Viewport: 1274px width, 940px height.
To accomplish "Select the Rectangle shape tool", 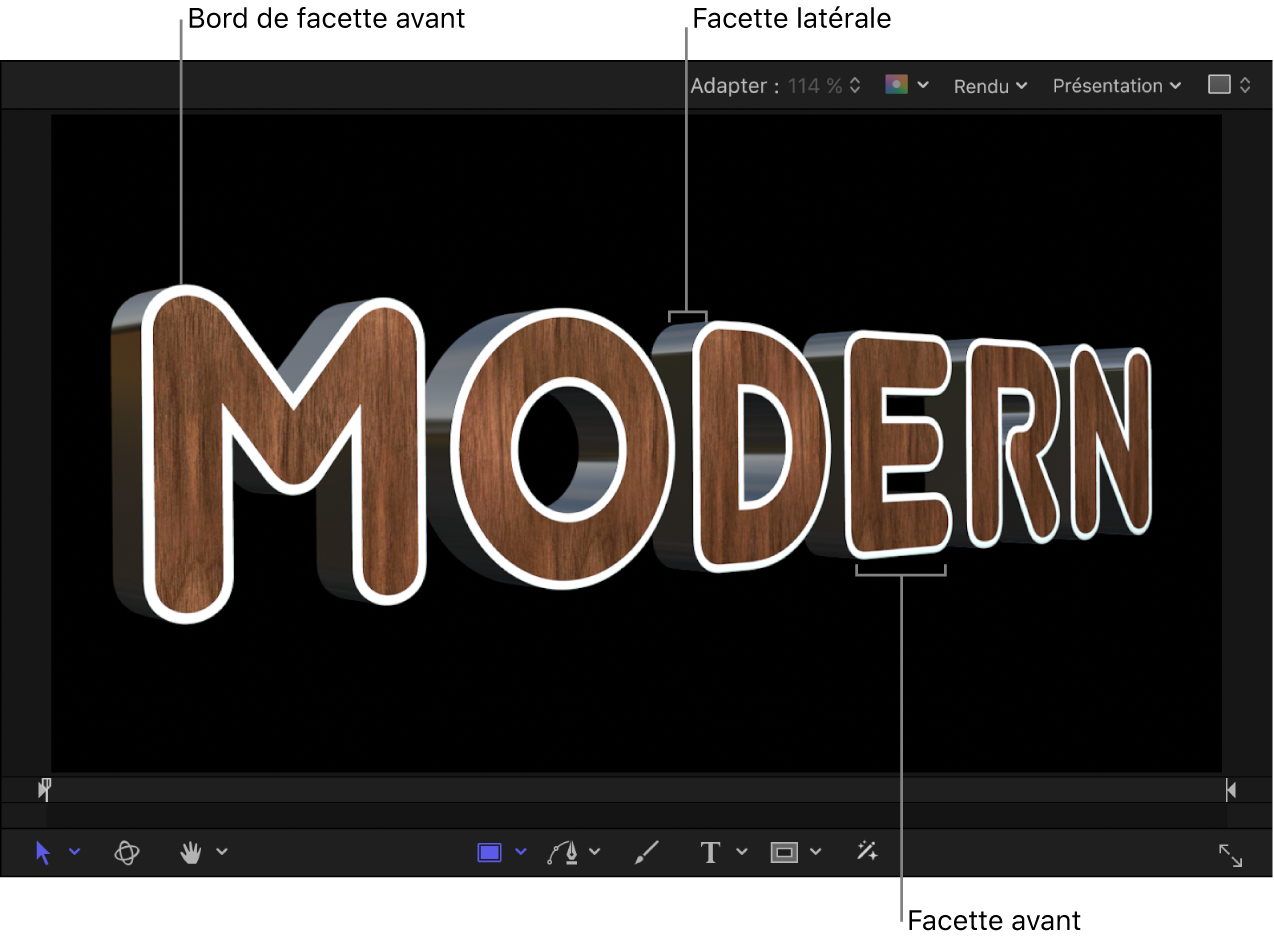I will [489, 852].
